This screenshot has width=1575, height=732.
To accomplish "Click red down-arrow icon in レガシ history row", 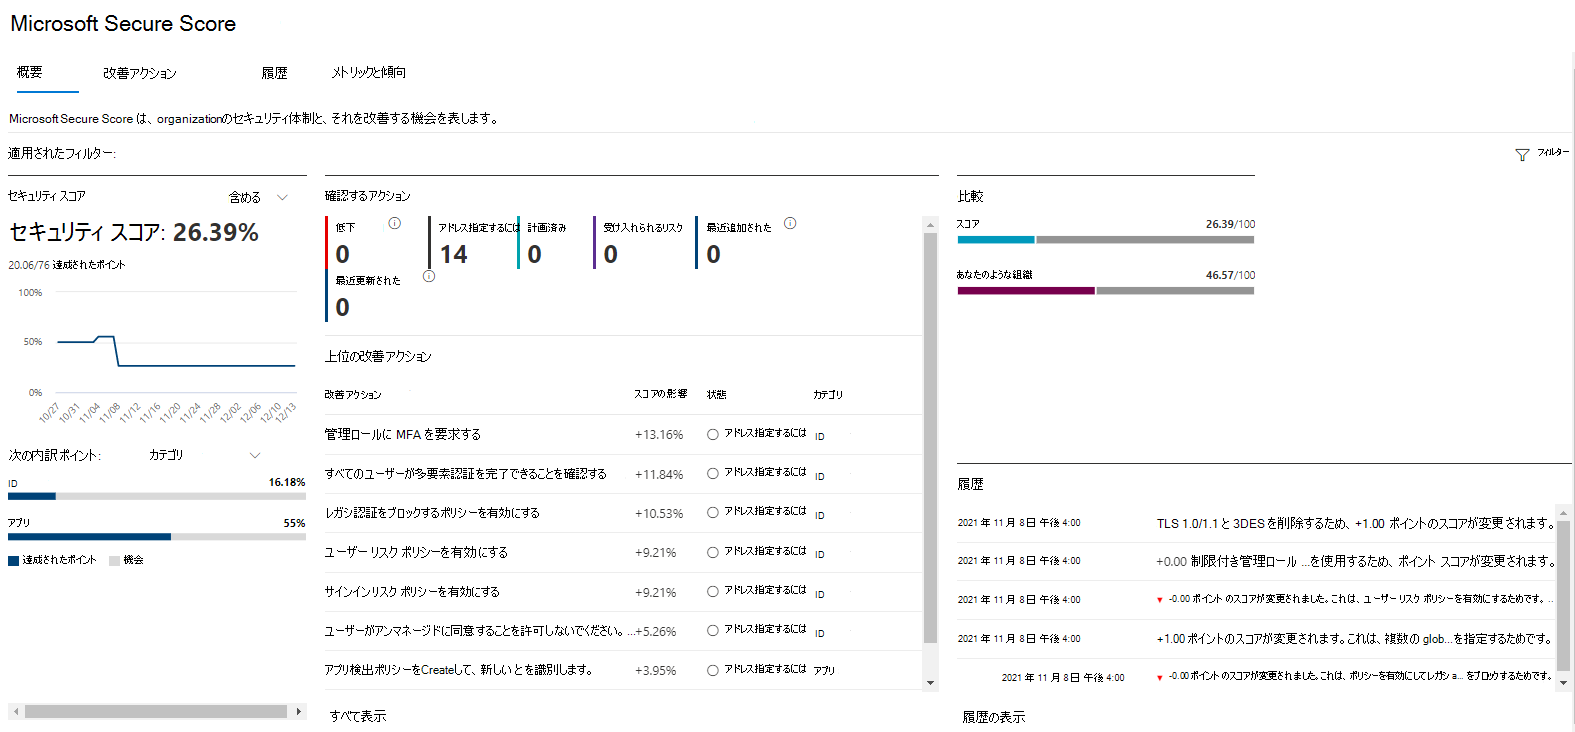I will [1160, 677].
